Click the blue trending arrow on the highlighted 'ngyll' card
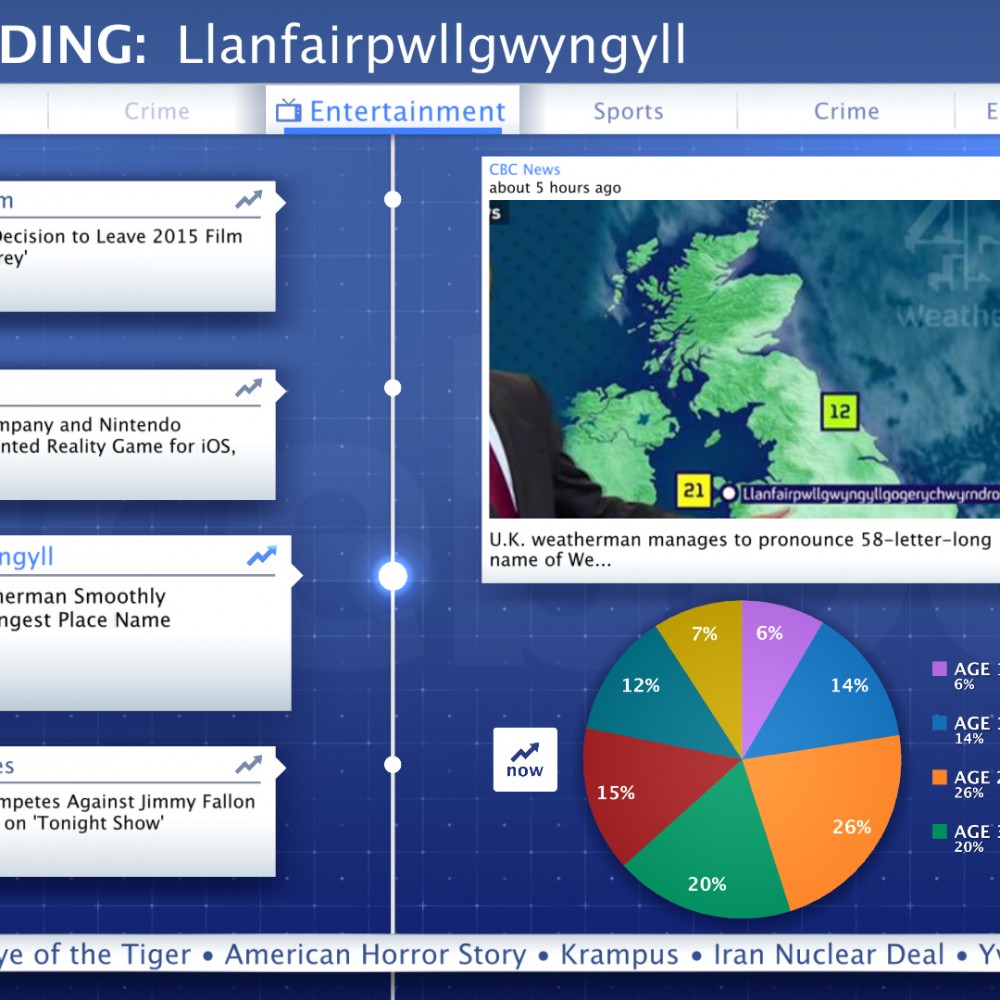 (x=261, y=555)
